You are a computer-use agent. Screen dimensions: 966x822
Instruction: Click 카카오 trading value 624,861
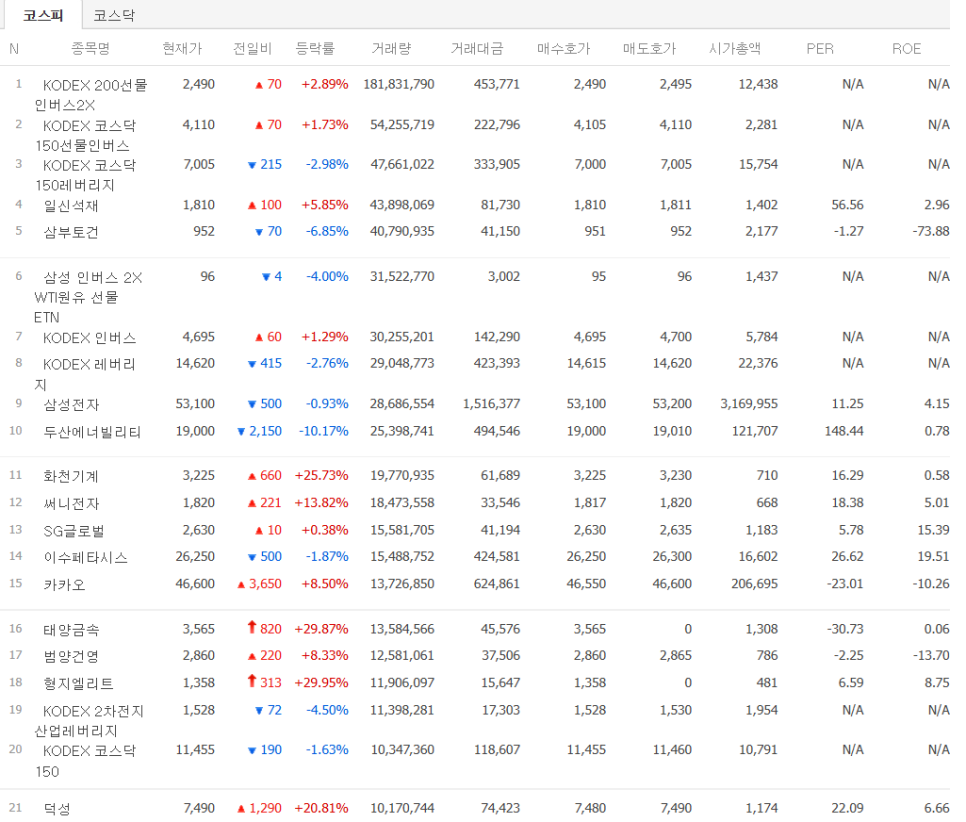pyautogui.click(x=497, y=583)
